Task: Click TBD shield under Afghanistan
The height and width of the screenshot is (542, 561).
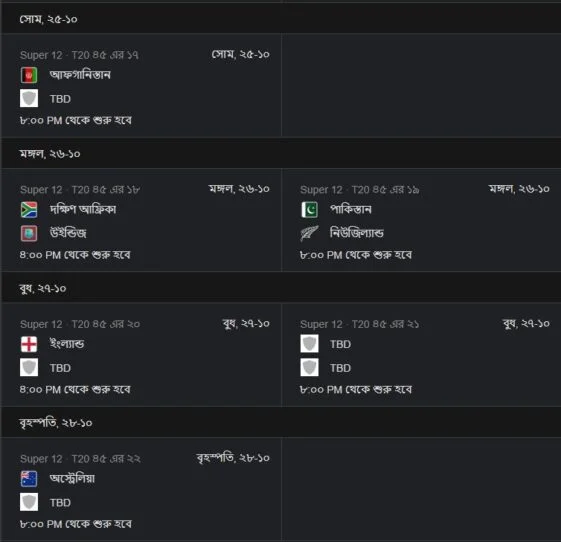Action: tap(29, 98)
